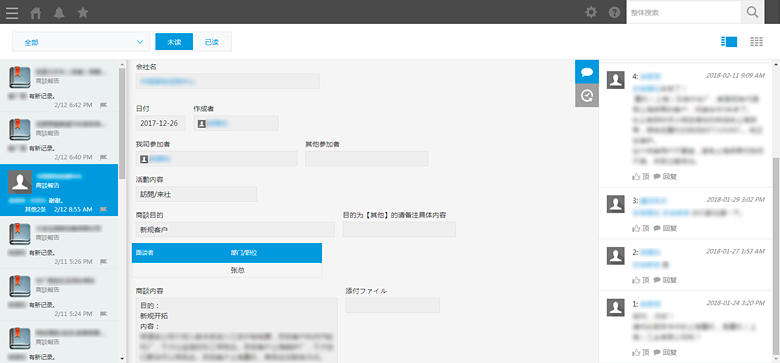Click the 其他参加者 field
780x363 pixels.
pyautogui.click(x=367, y=159)
